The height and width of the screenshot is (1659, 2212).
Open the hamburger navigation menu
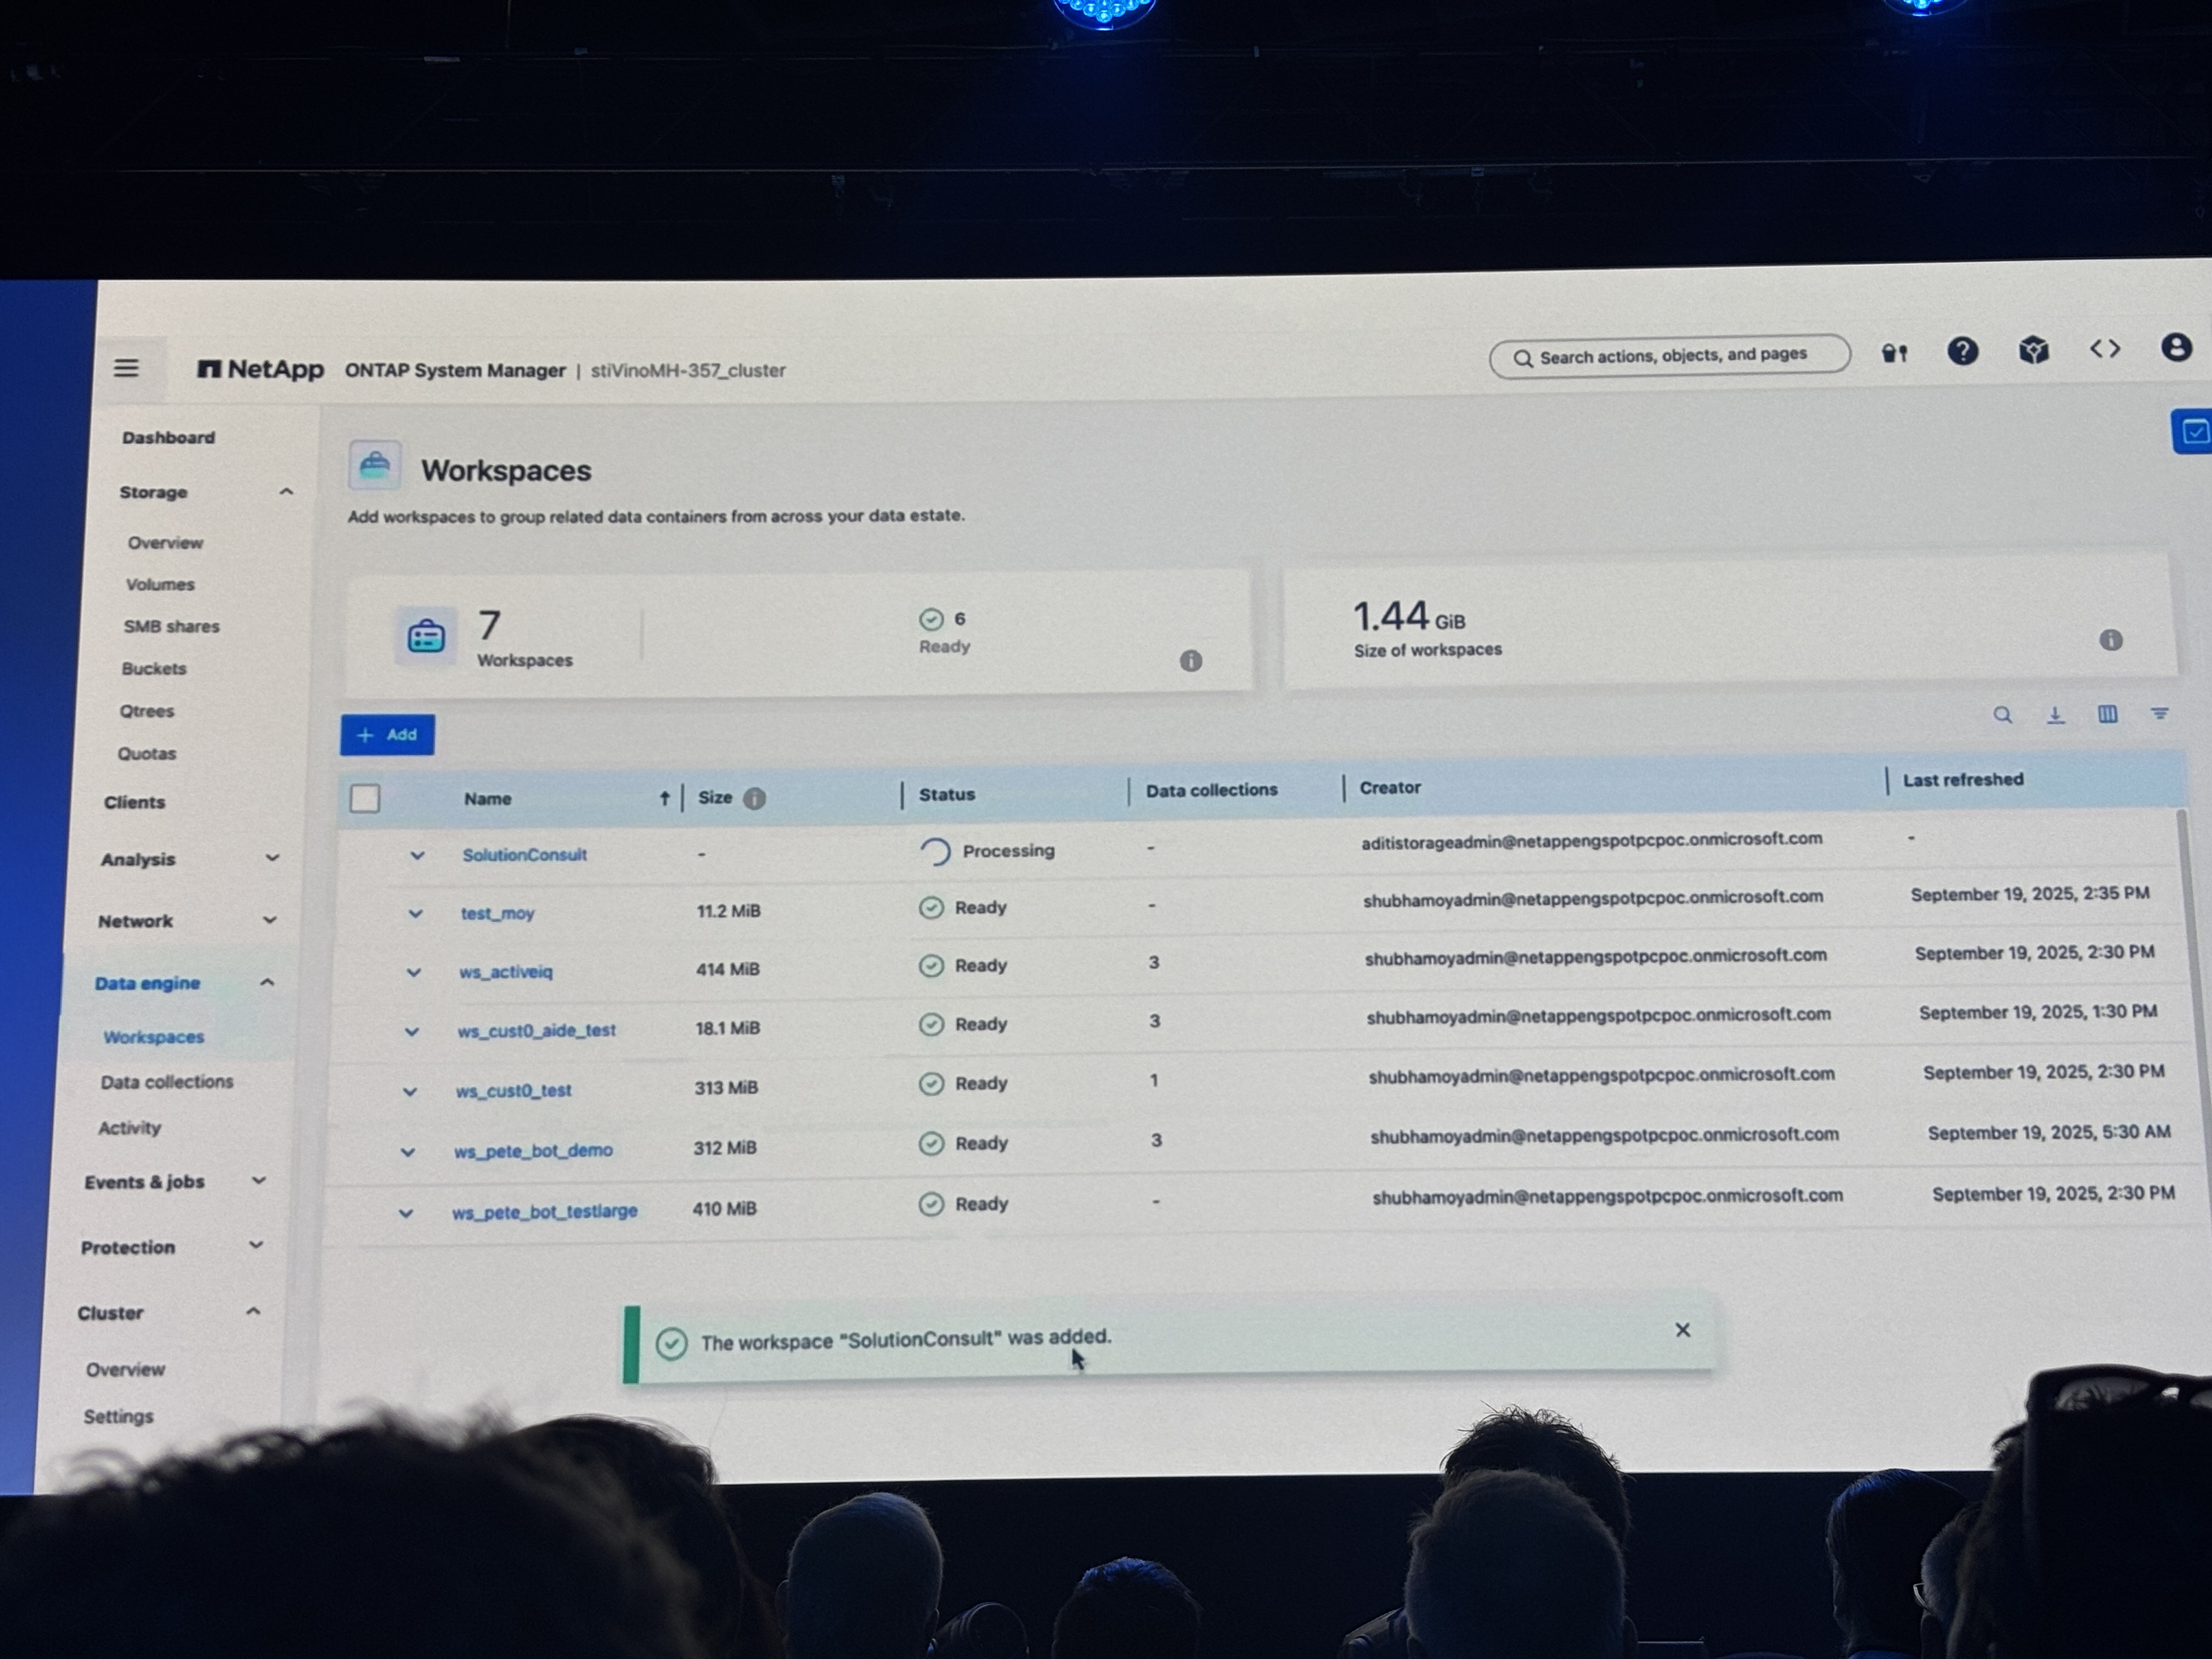(126, 368)
